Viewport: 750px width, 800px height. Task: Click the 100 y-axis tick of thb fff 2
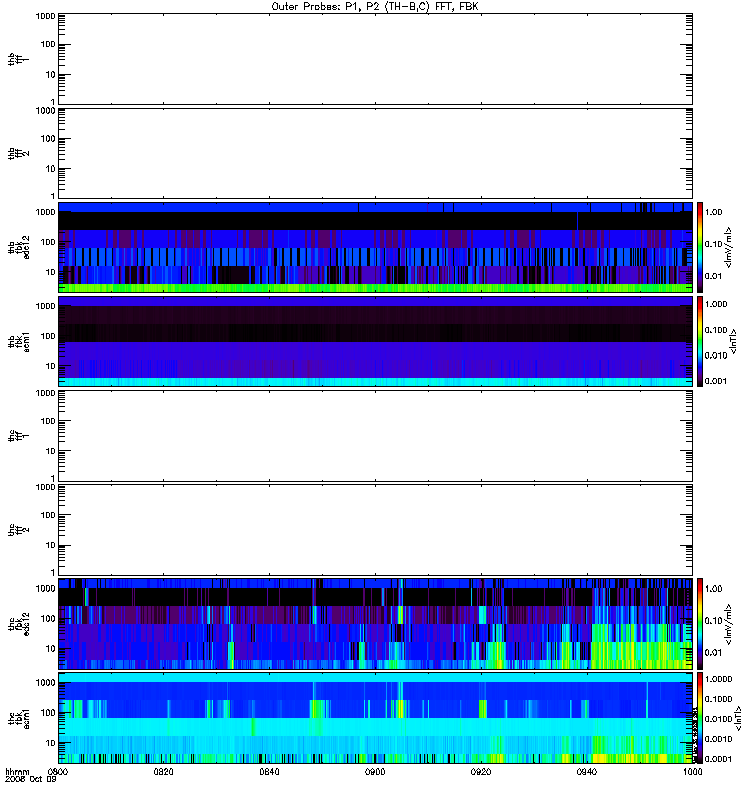[48, 139]
